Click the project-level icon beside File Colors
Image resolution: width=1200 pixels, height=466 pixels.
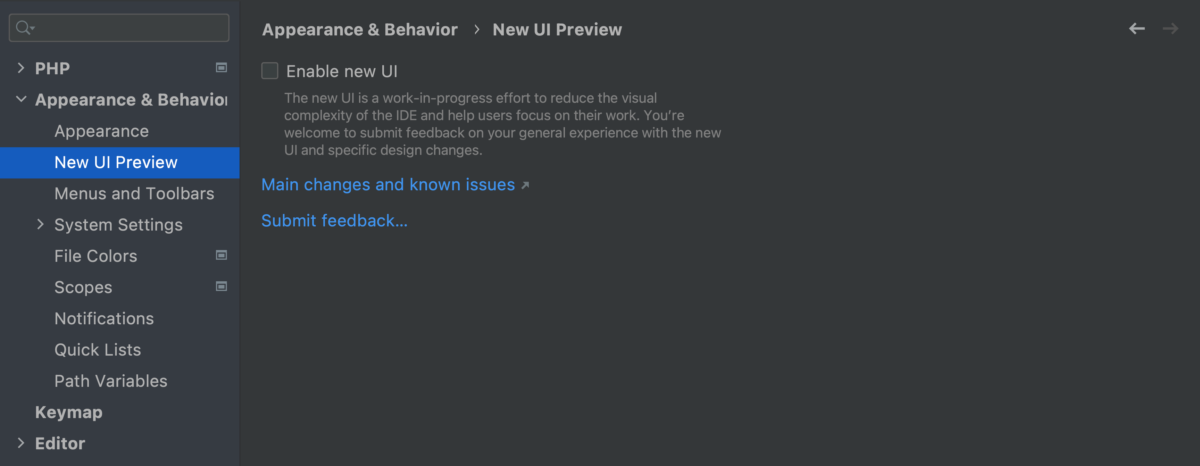tap(222, 256)
